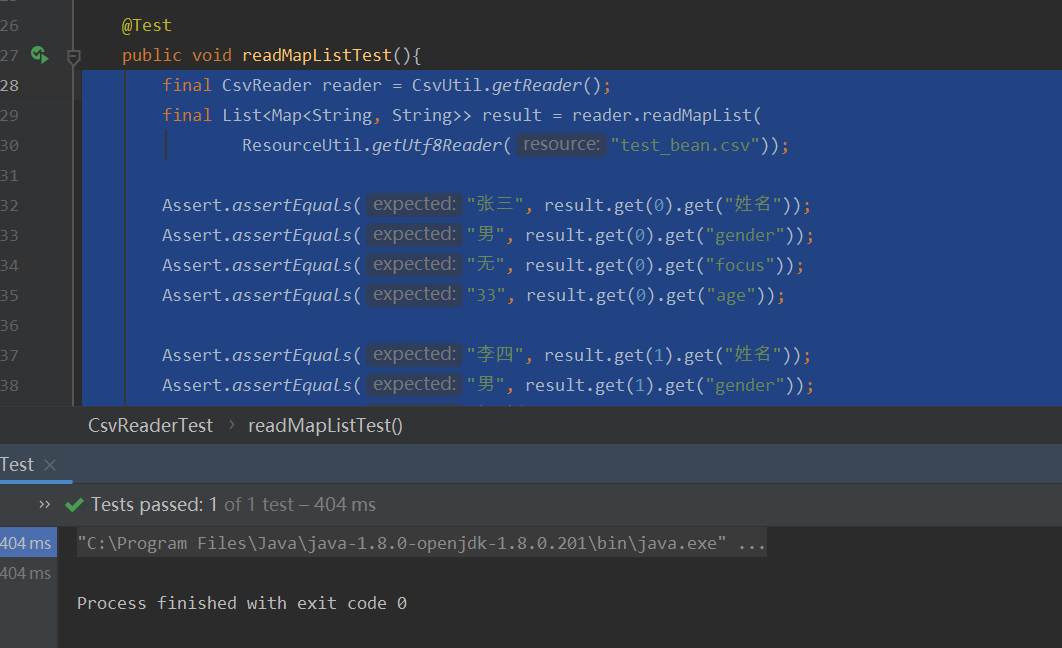Click the expected: hint on line 37

pyautogui.click(x=415, y=355)
